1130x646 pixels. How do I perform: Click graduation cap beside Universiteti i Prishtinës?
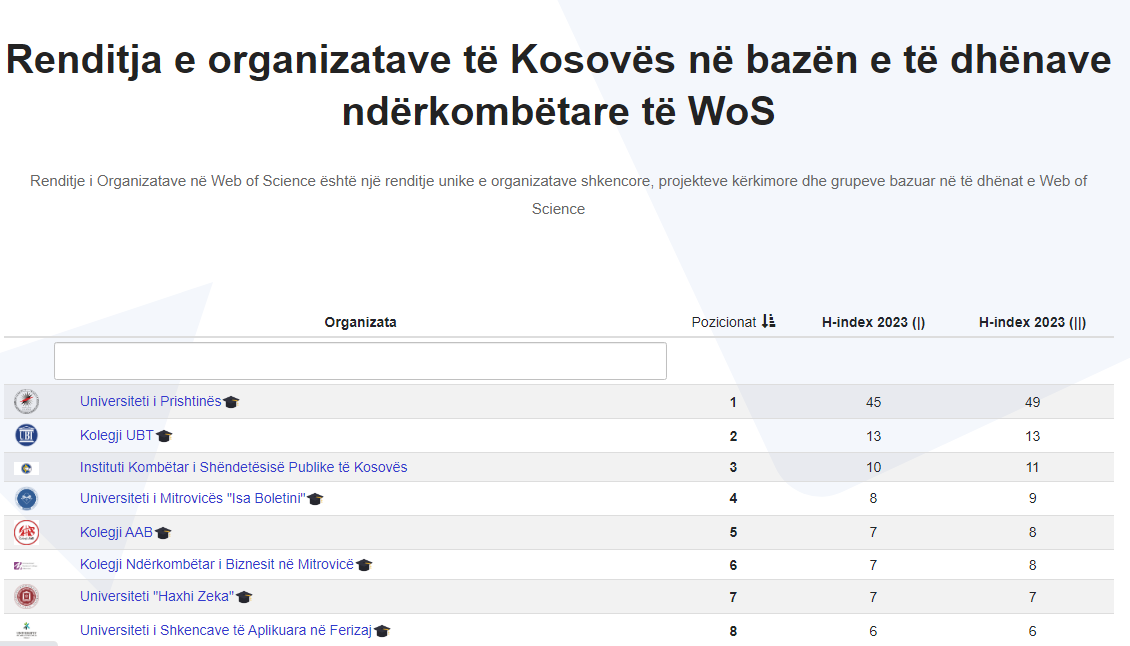coord(231,402)
